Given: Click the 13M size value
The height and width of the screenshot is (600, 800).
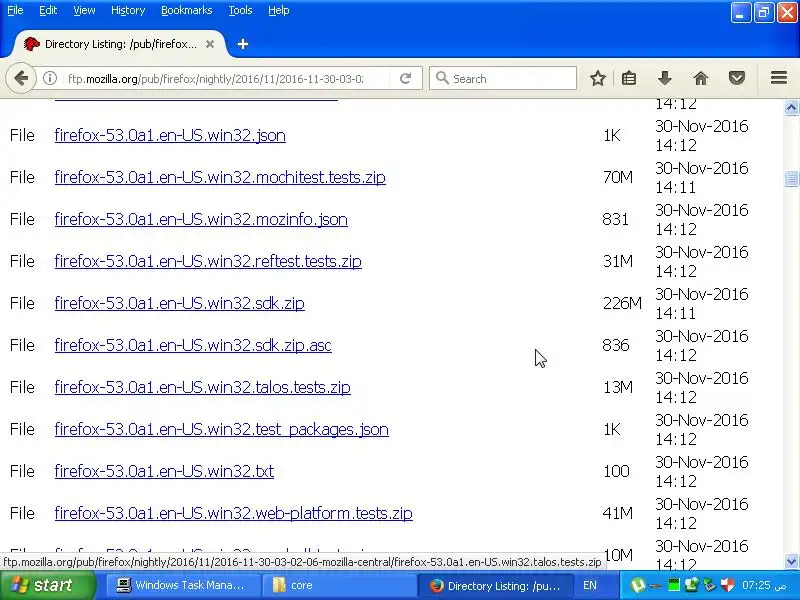Looking at the screenshot, I should coord(617,387).
